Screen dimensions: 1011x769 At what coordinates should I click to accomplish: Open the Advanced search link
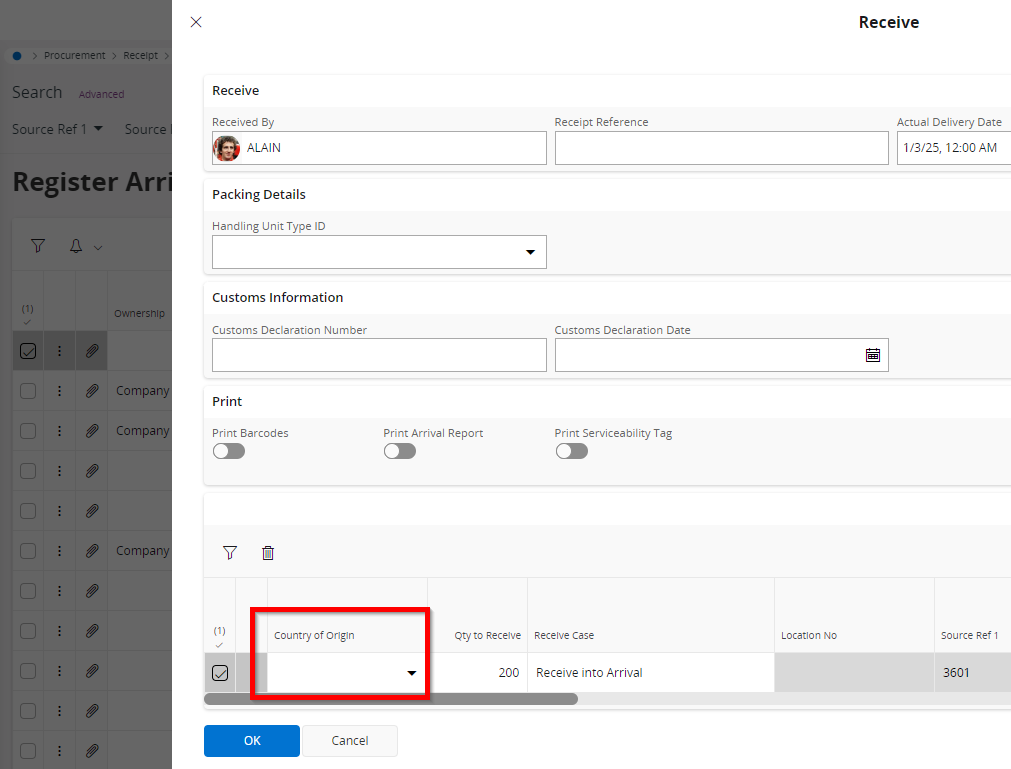pyautogui.click(x=101, y=94)
